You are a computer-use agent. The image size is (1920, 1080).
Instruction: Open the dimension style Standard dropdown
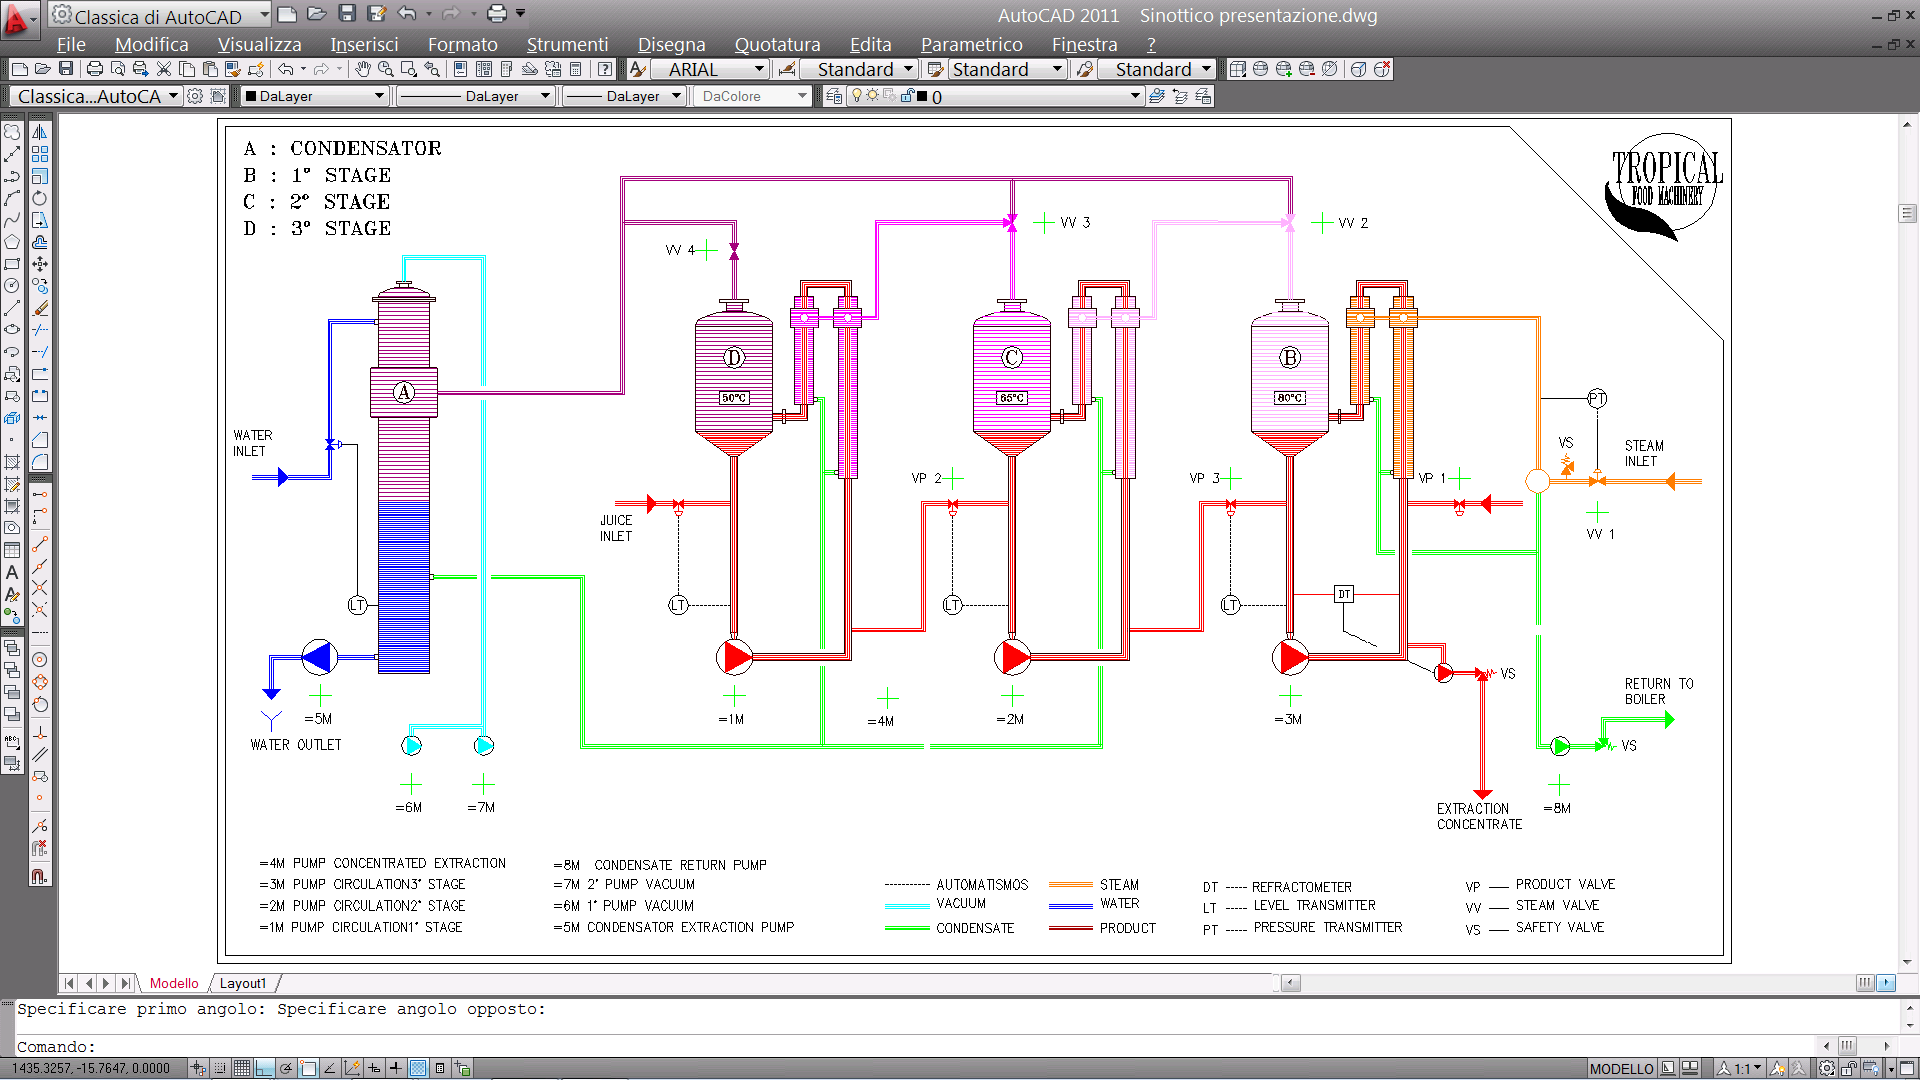pyautogui.click(x=858, y=69)
